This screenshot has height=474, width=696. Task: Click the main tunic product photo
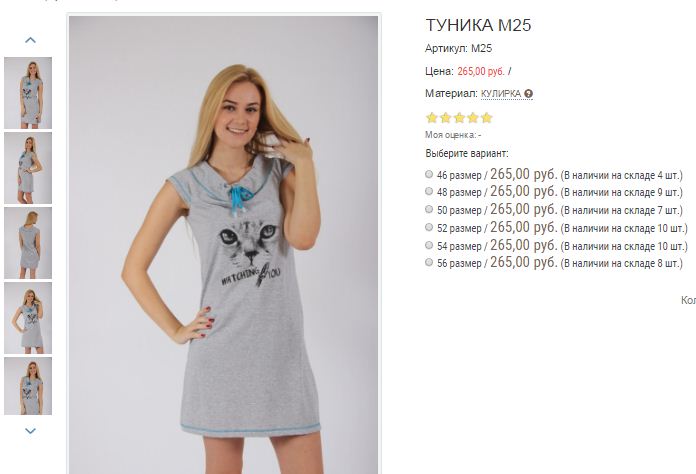click(x=223, y=245)
